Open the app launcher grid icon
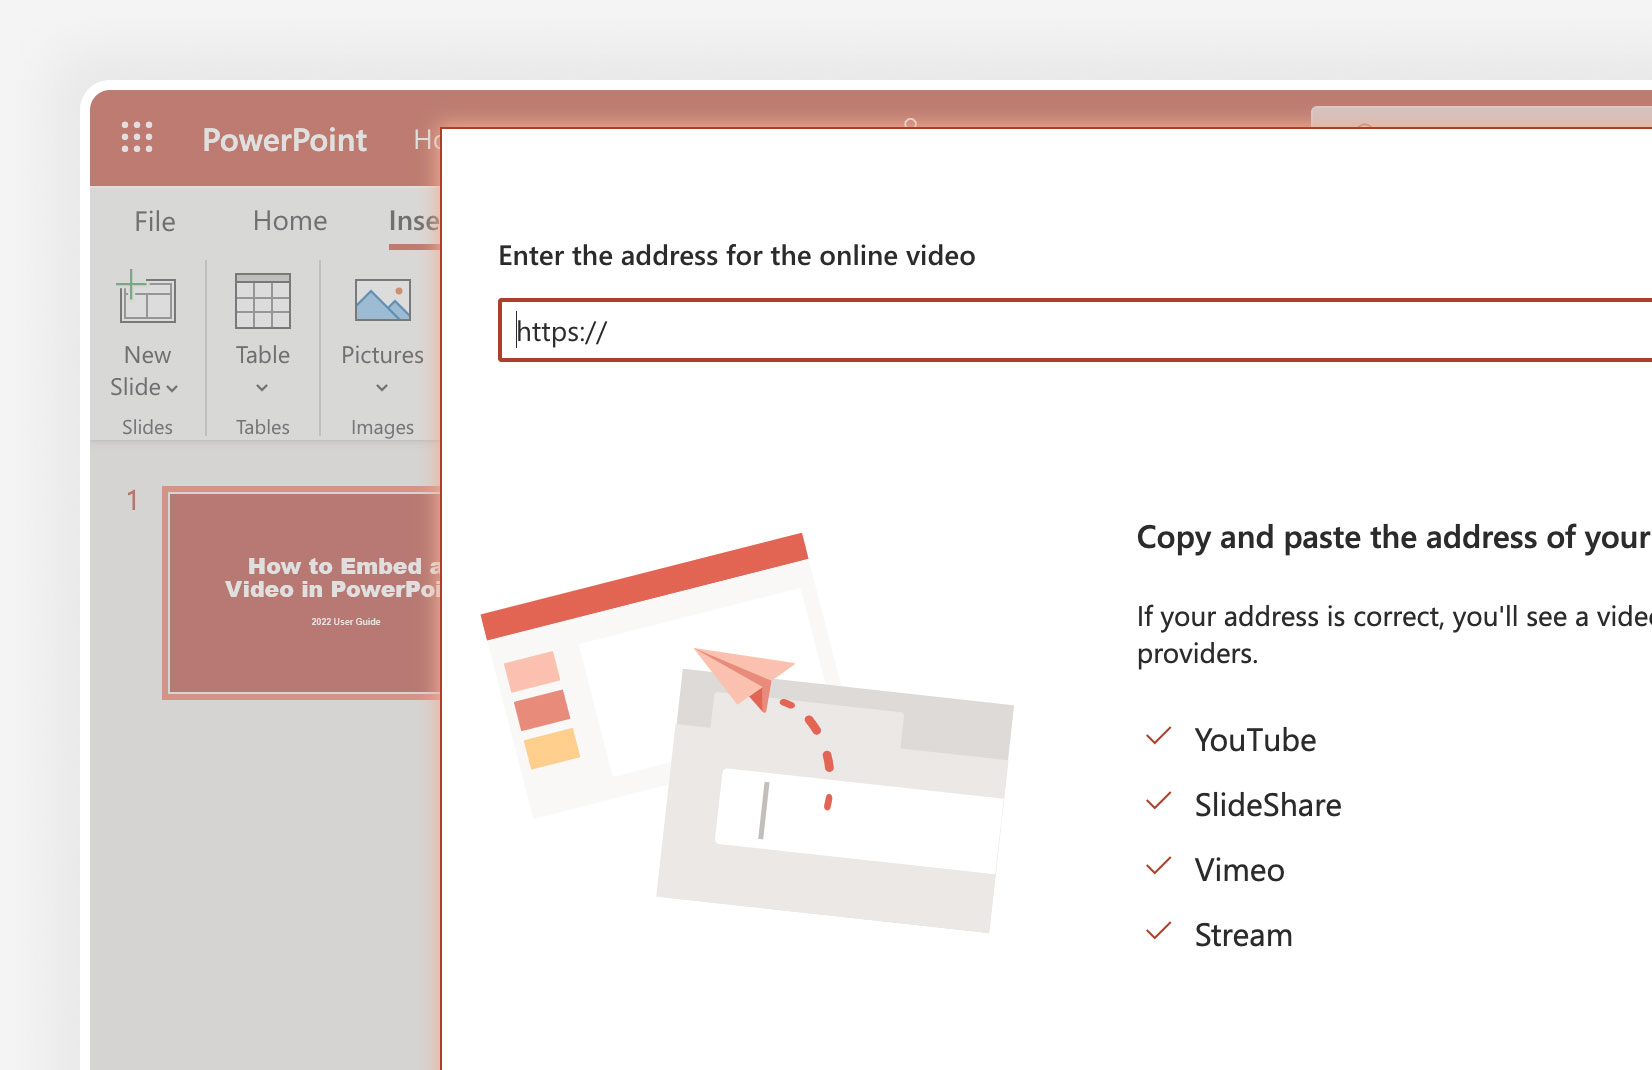 point(137,138)
